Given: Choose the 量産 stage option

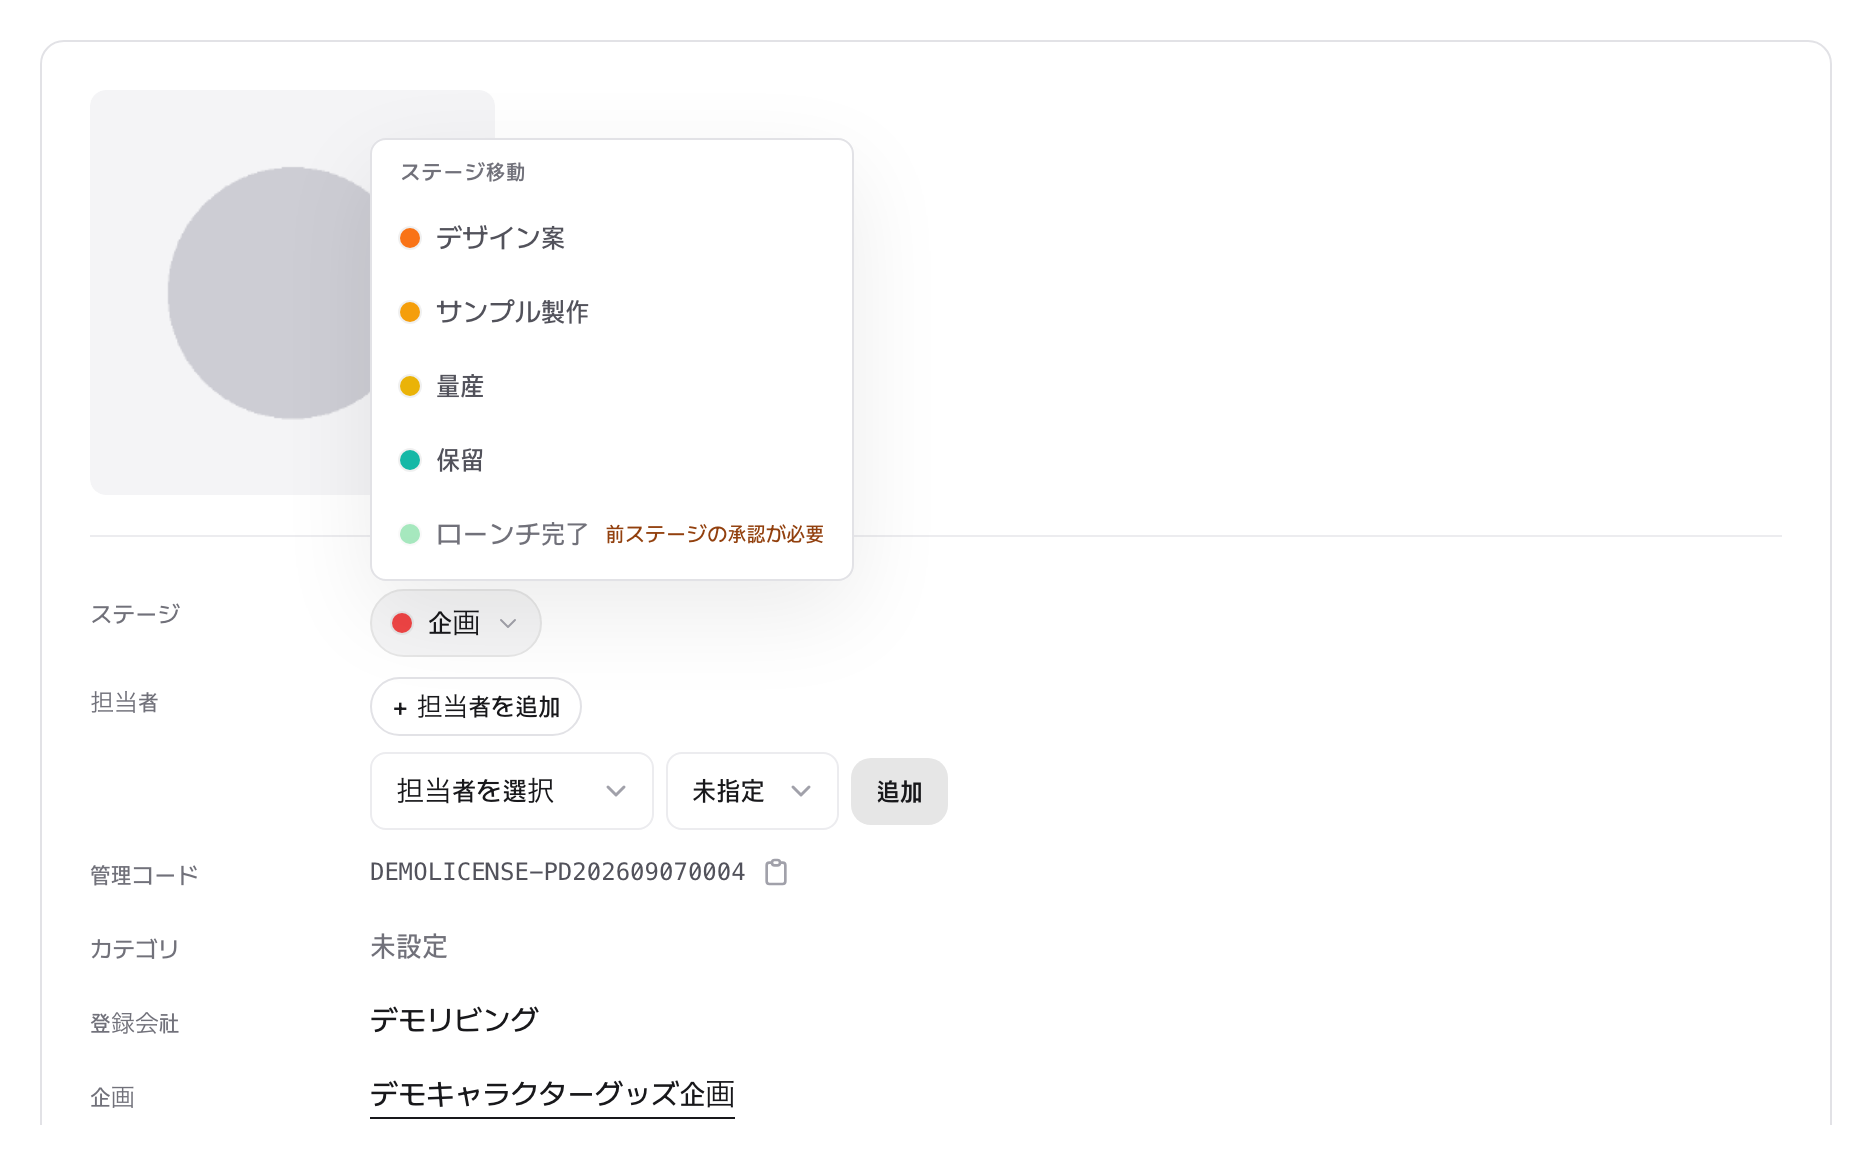Looking at the screenshot, I should click(x=612, y=386).
